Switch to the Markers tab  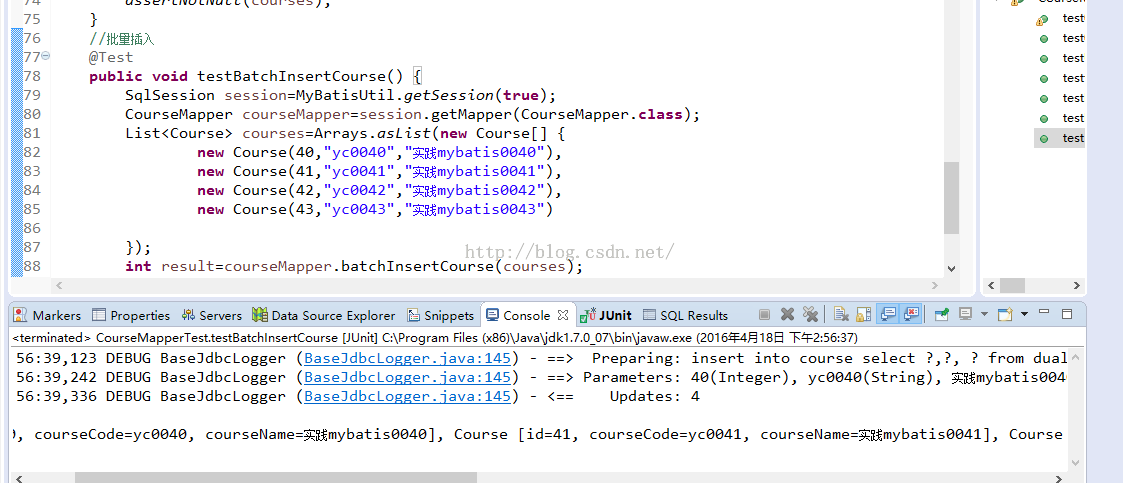click(x=47, y=315)
